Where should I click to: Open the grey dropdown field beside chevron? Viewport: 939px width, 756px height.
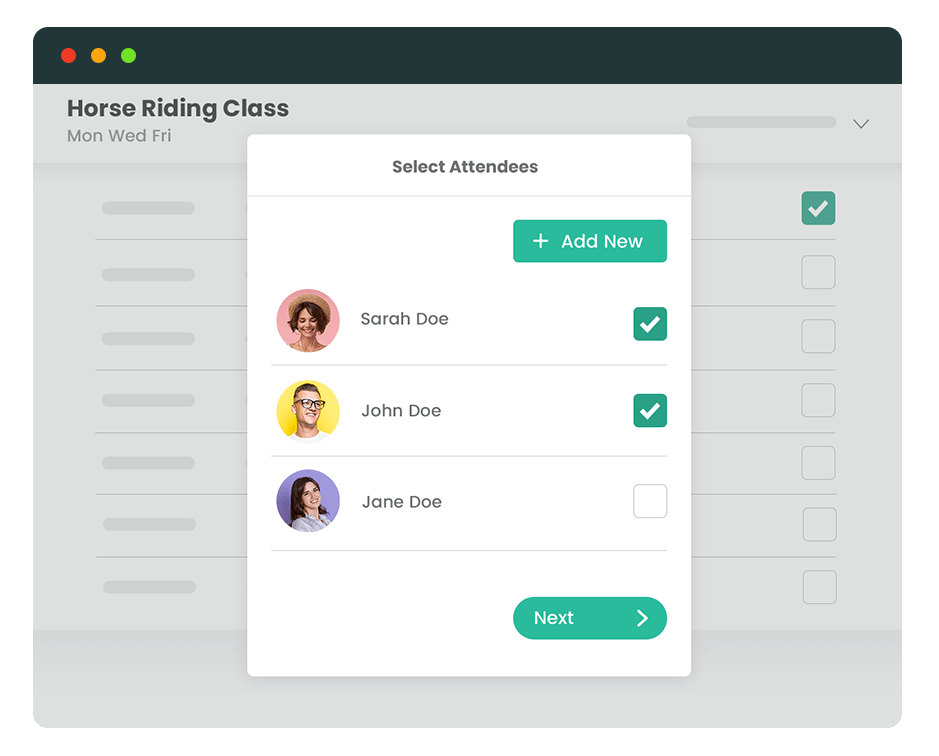[761, 122]
